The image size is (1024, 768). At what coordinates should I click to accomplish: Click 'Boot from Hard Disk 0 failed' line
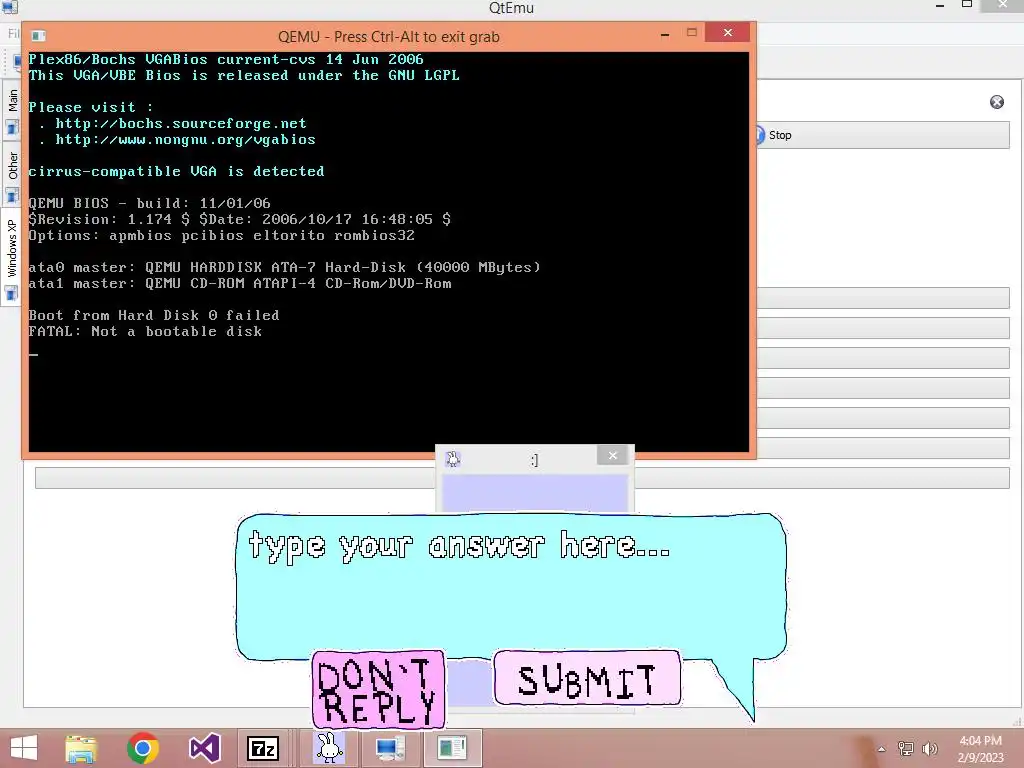[x=153, y=315]
